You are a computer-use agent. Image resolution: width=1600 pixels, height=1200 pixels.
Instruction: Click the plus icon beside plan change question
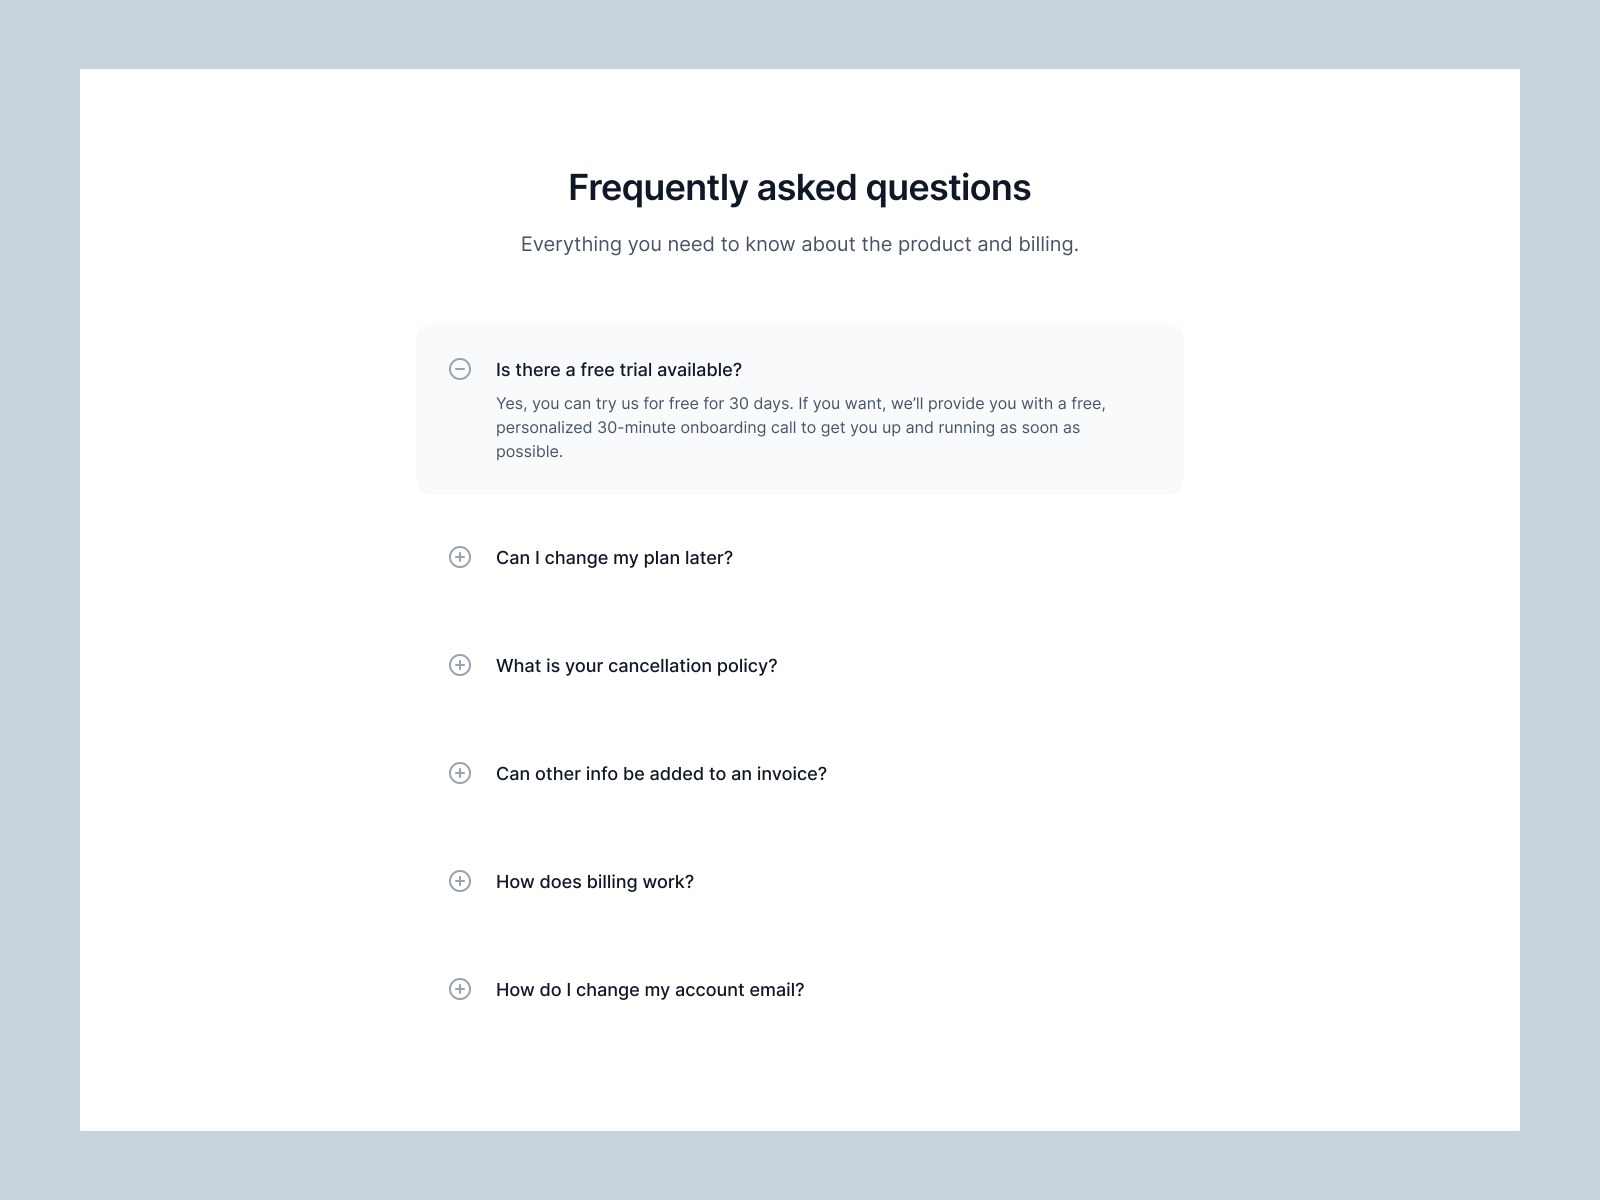pyautogui.click(x=460, y=557)
